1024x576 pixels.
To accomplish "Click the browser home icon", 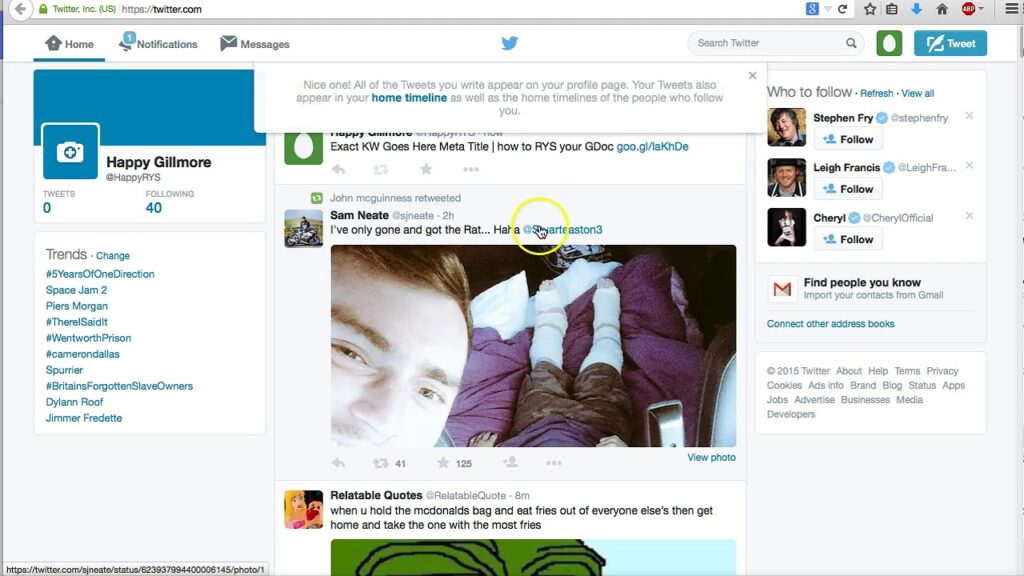I will tap(942, 9).
